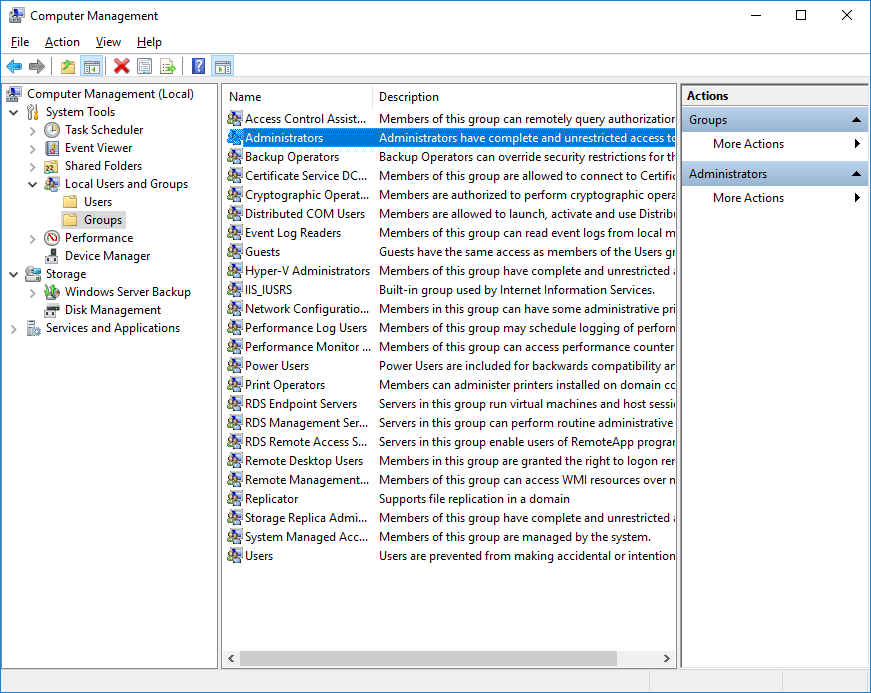The image size is (871, 693).
Task: Toggle the Show/Hide Action Pane button
Action: point(223,67)
